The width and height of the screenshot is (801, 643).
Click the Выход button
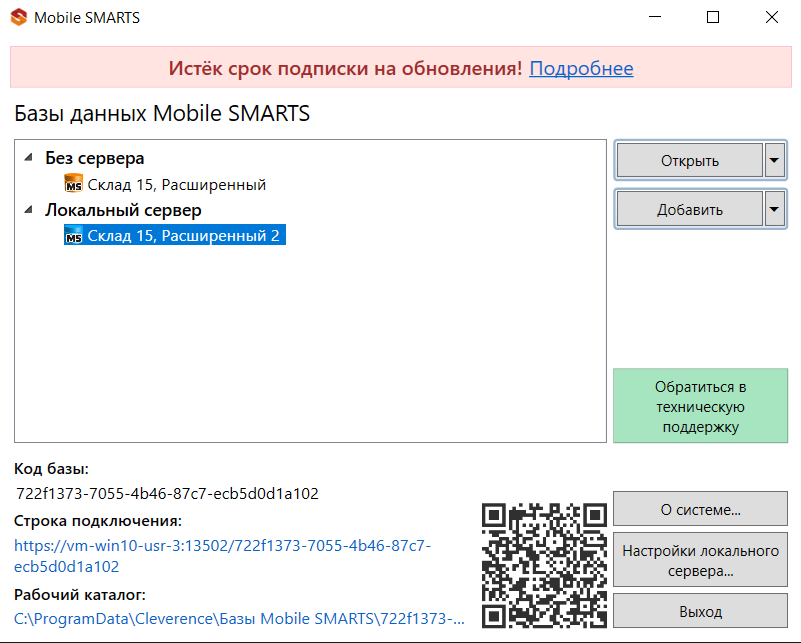click(700, 611)
